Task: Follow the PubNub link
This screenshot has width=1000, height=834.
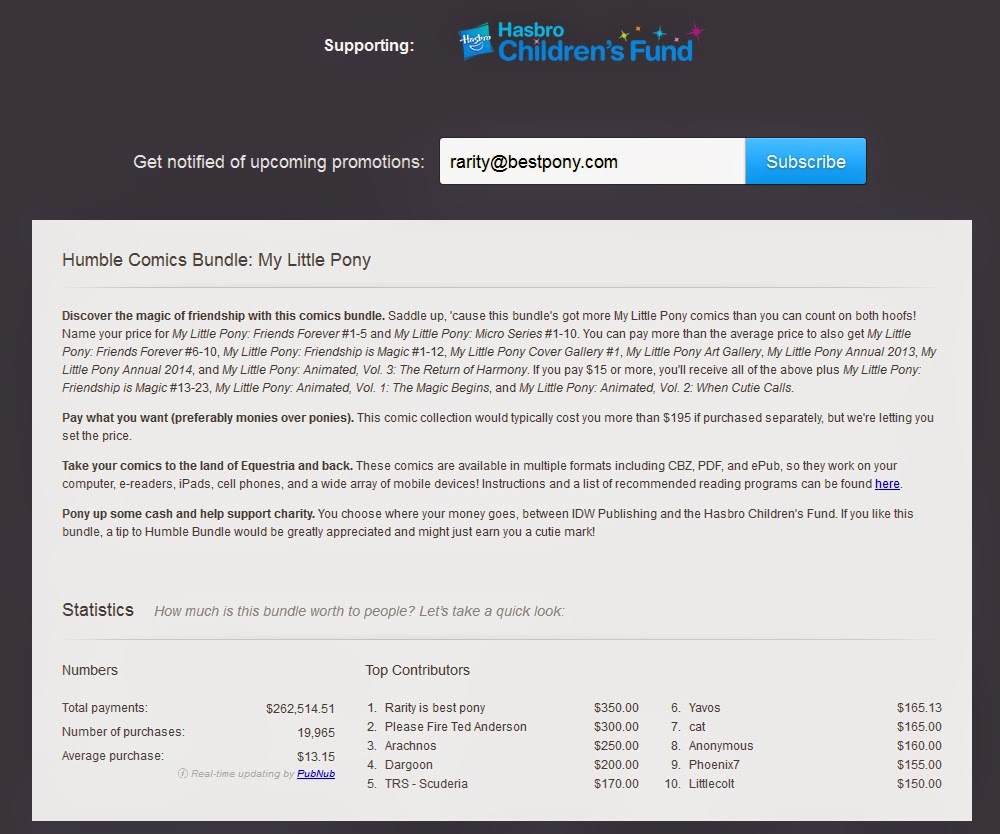Action: tap(316, 773)
